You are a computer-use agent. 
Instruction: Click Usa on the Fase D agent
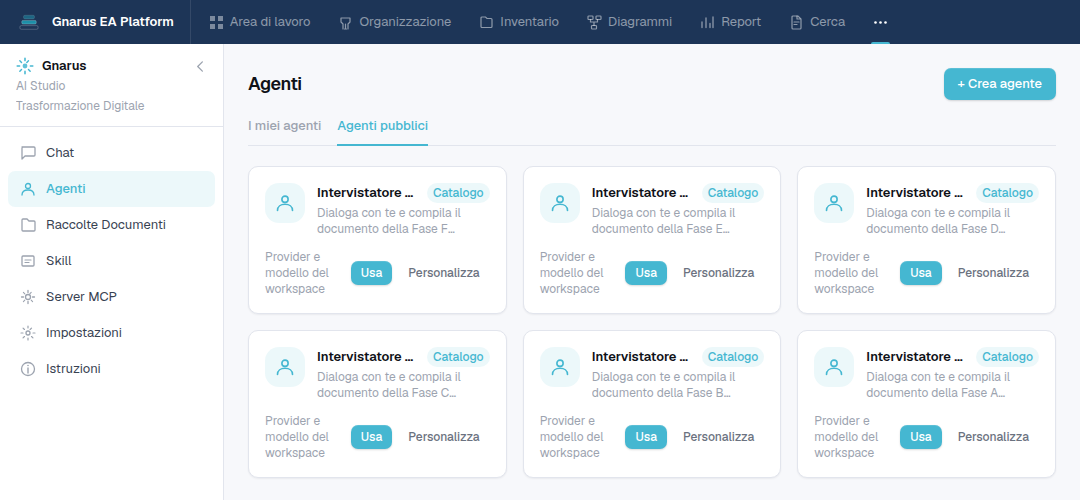(x=921, y=273)
